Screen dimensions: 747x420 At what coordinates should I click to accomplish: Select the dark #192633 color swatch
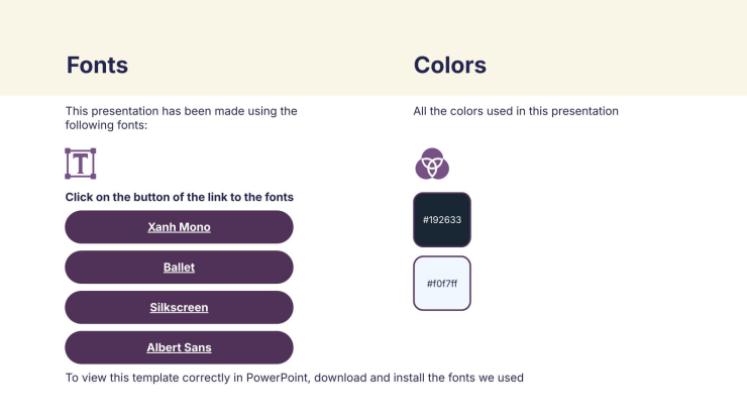coord(442,219)
